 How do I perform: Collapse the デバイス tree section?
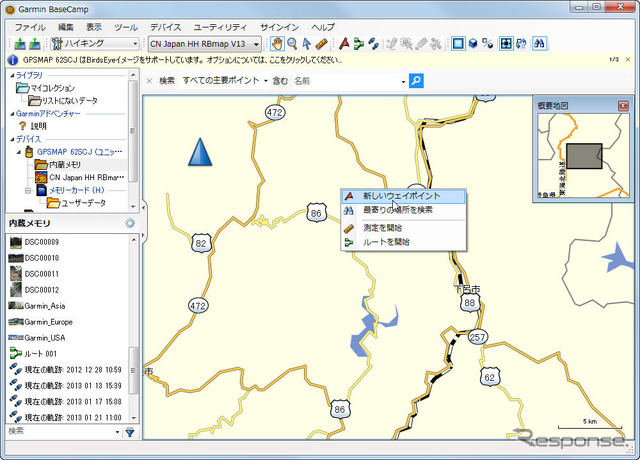pos(12,139)
